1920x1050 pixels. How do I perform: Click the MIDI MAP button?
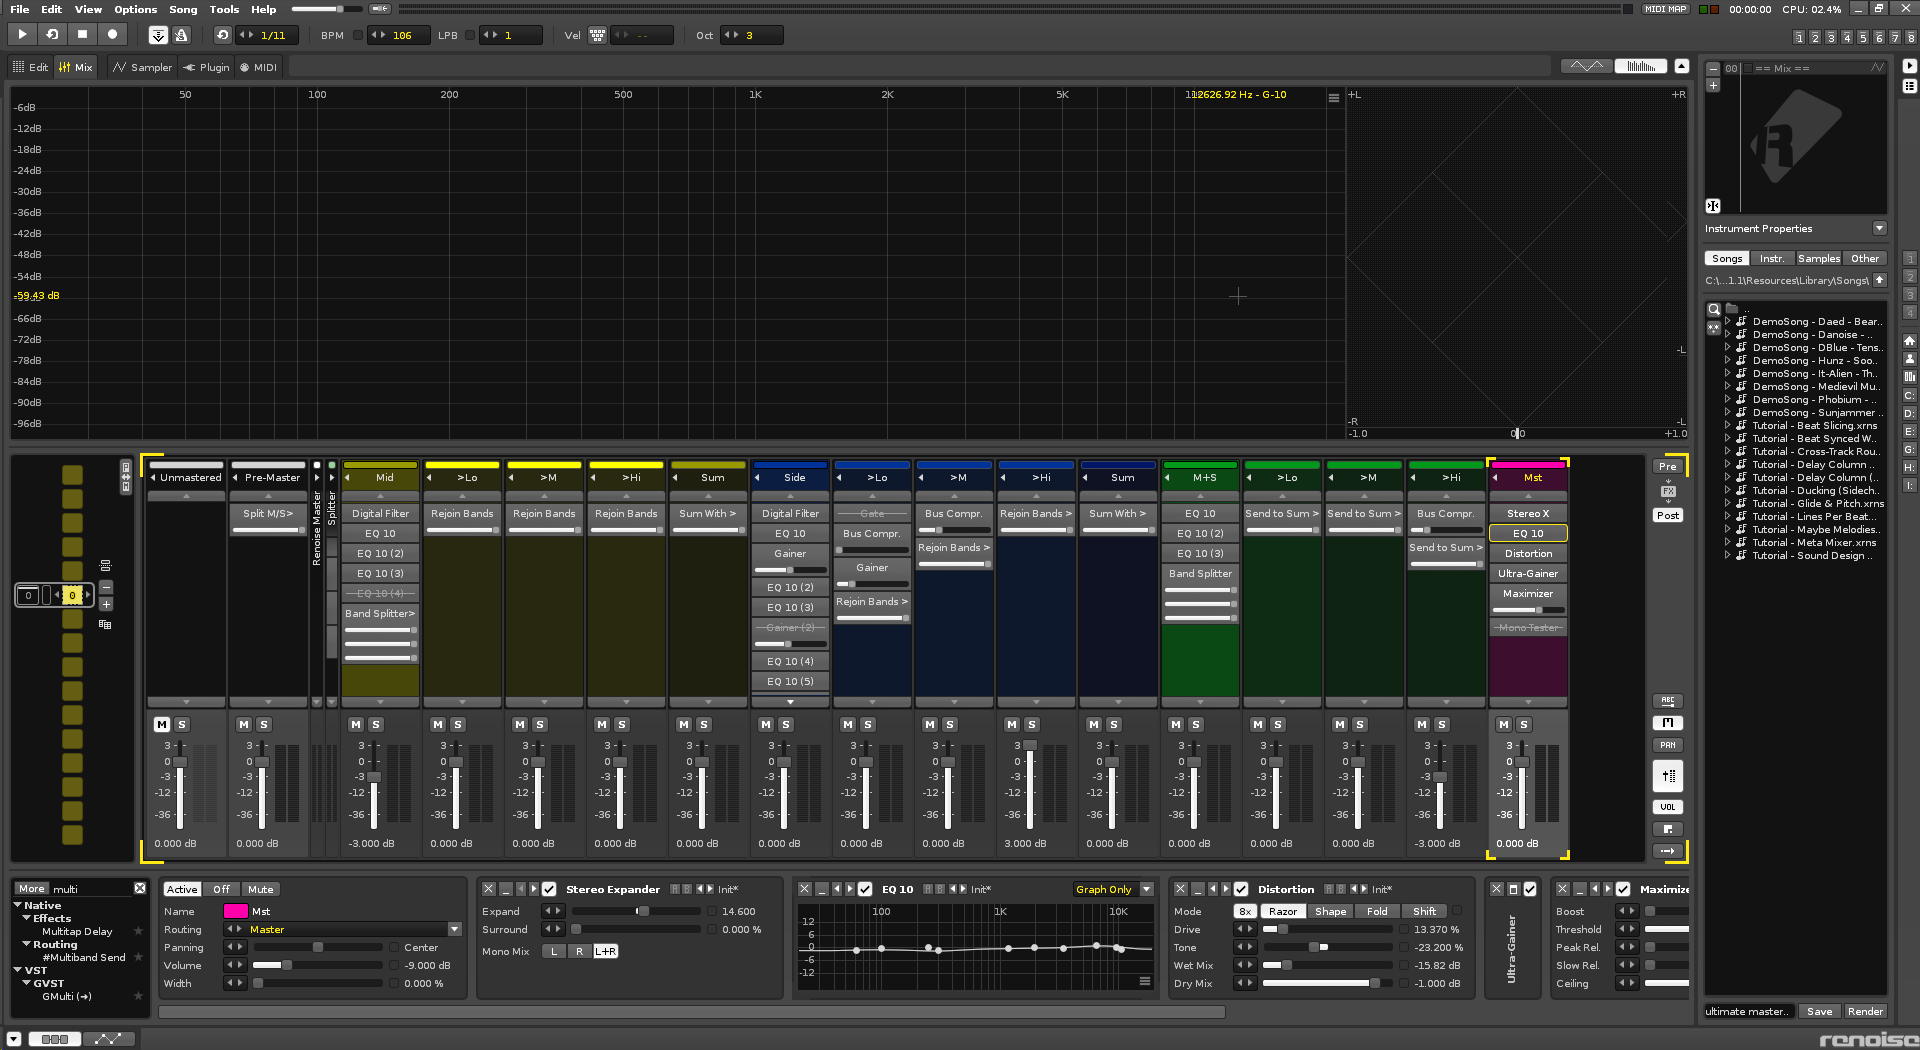coord(1666,9)
